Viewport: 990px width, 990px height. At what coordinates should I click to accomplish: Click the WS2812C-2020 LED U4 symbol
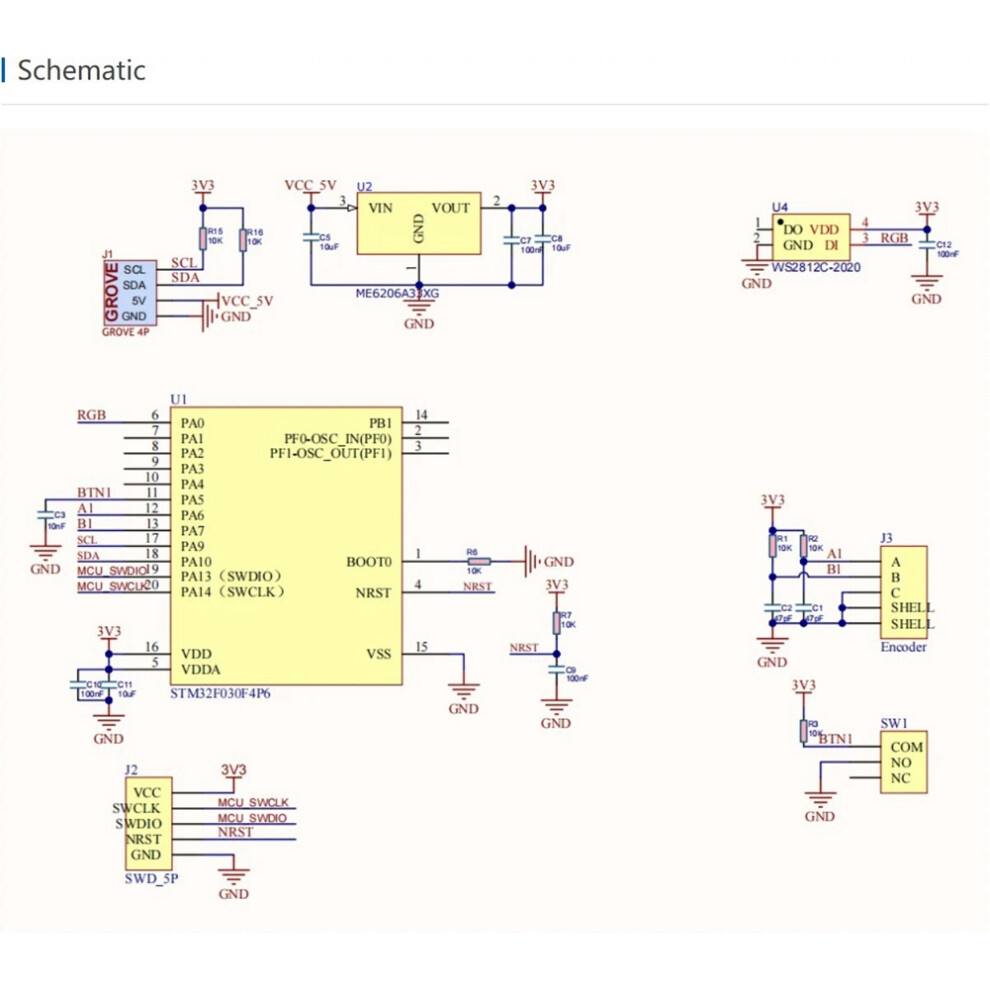(x=811, y=237)
